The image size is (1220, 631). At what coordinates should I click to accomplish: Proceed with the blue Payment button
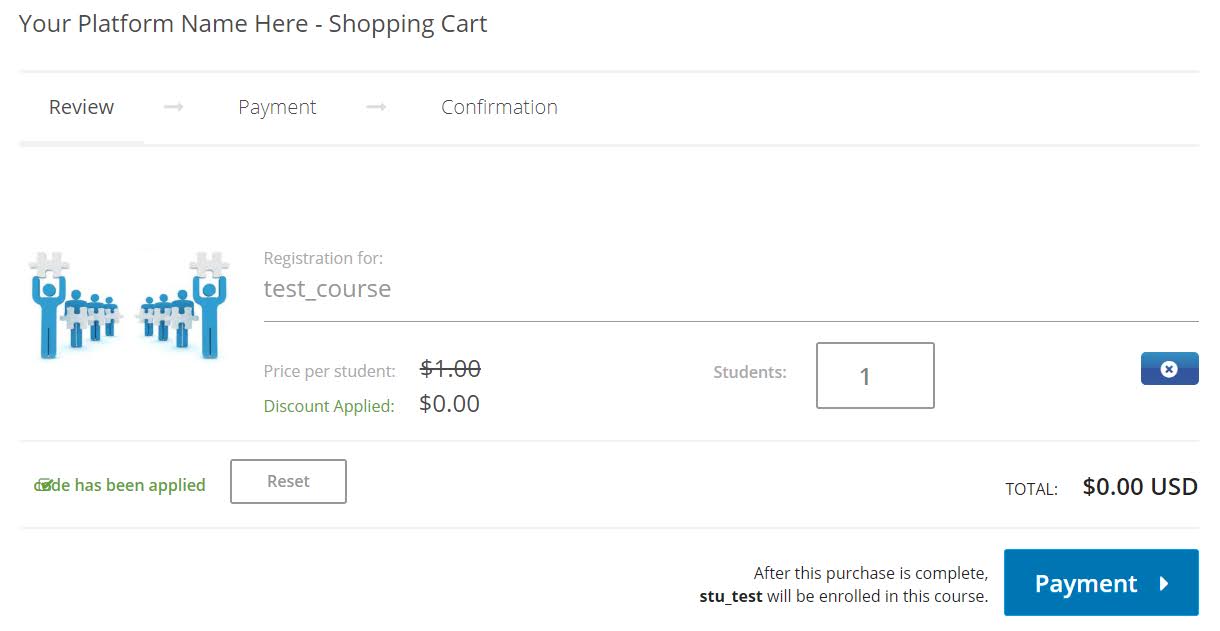[1100, 583]
